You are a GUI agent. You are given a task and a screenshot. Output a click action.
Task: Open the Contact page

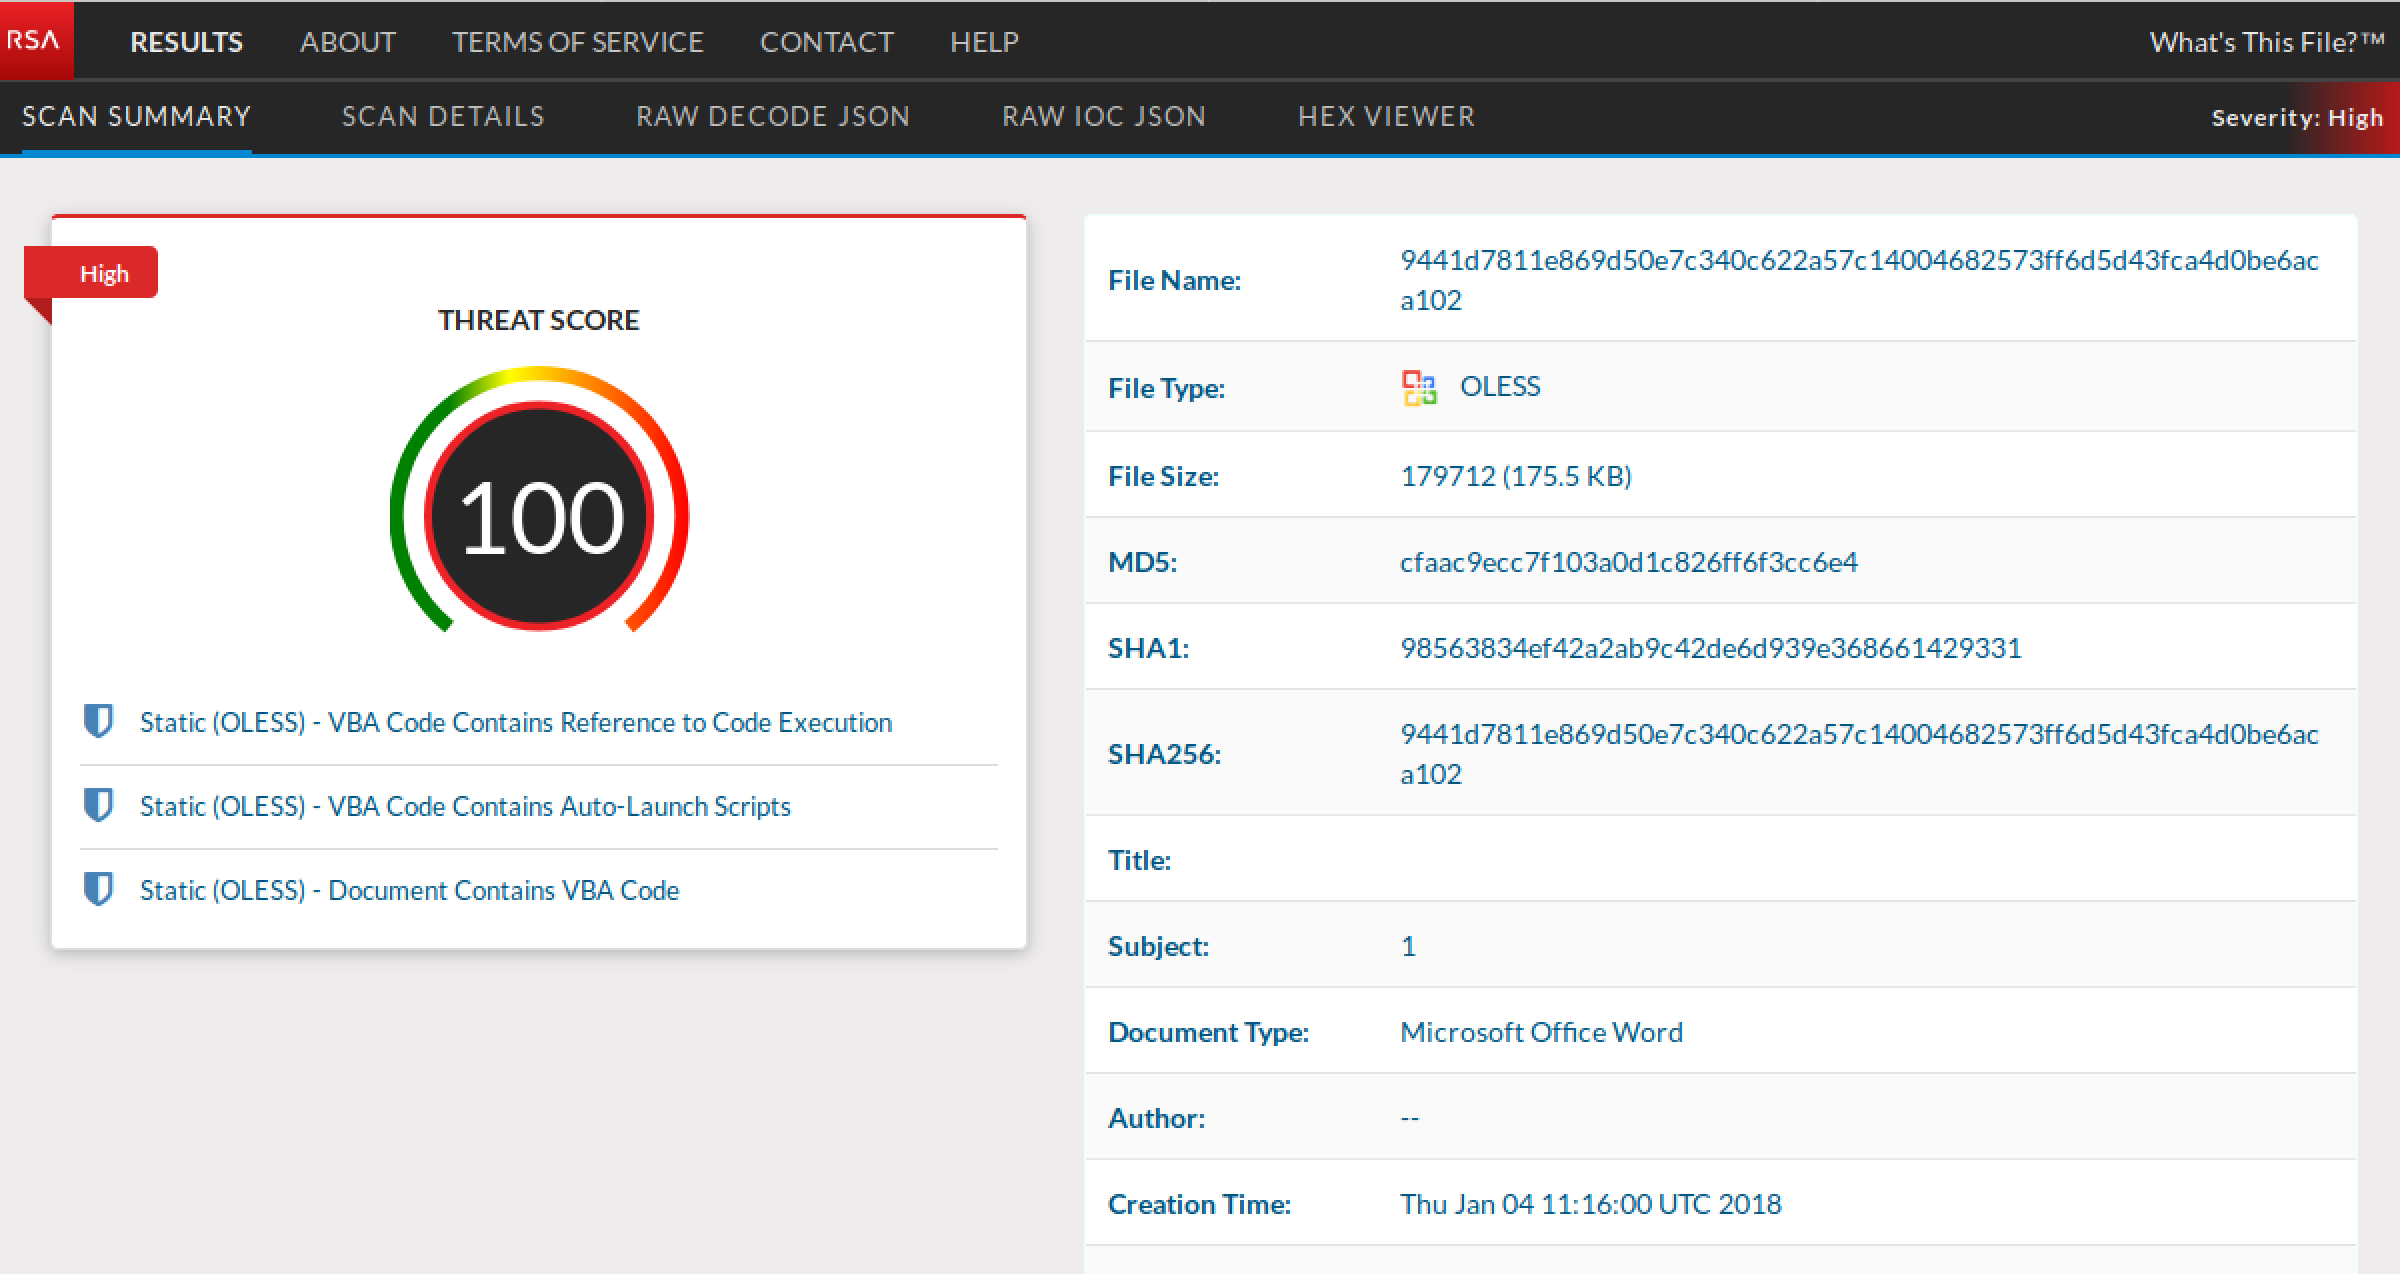click(827, 42)
